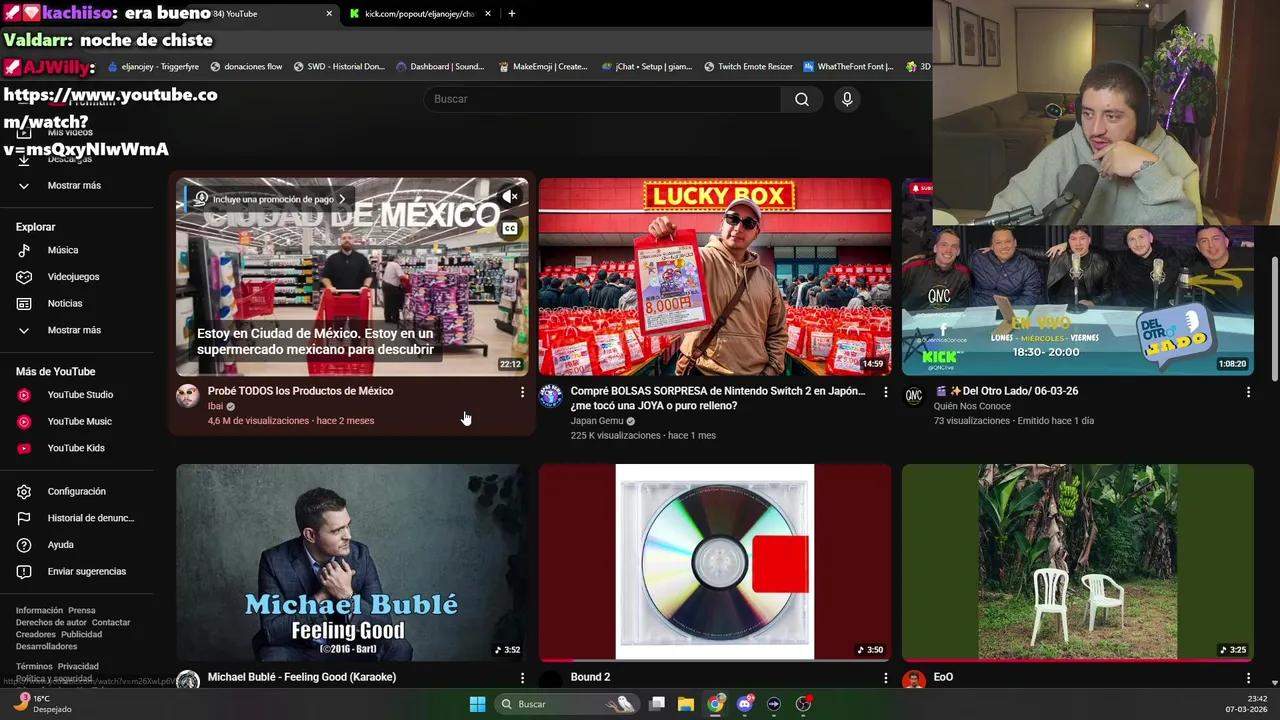Click the search magnifier button
The height and width of the screenshot is (720, 1280).
click(x=802, y=99)
